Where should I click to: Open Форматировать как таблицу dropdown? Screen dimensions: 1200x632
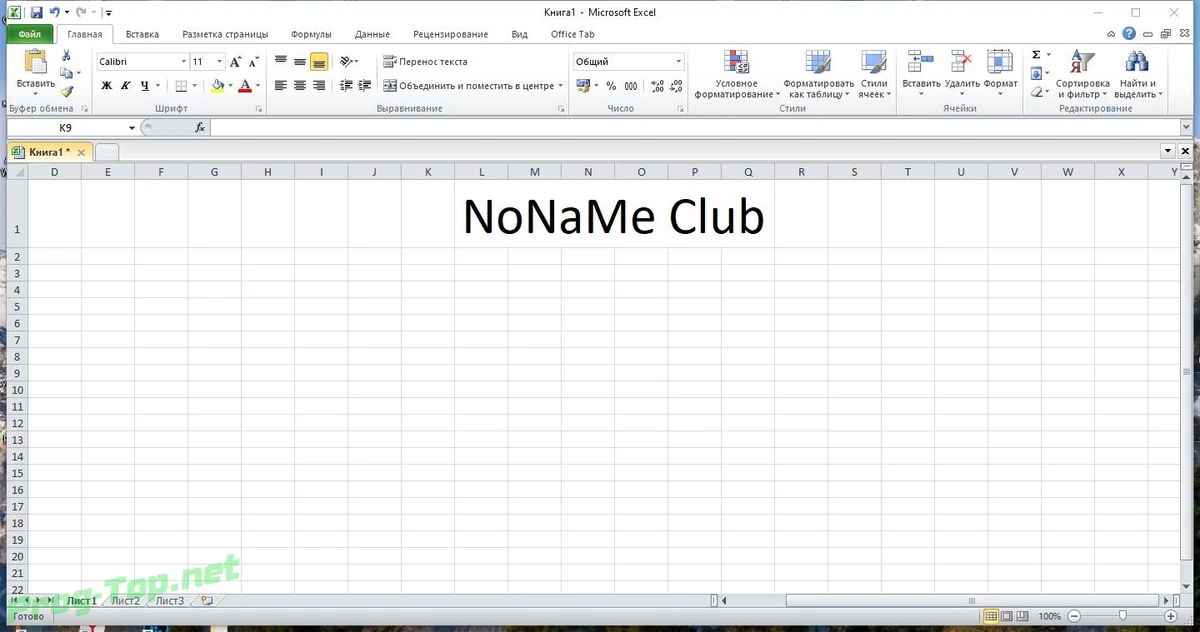pos(819,74)
